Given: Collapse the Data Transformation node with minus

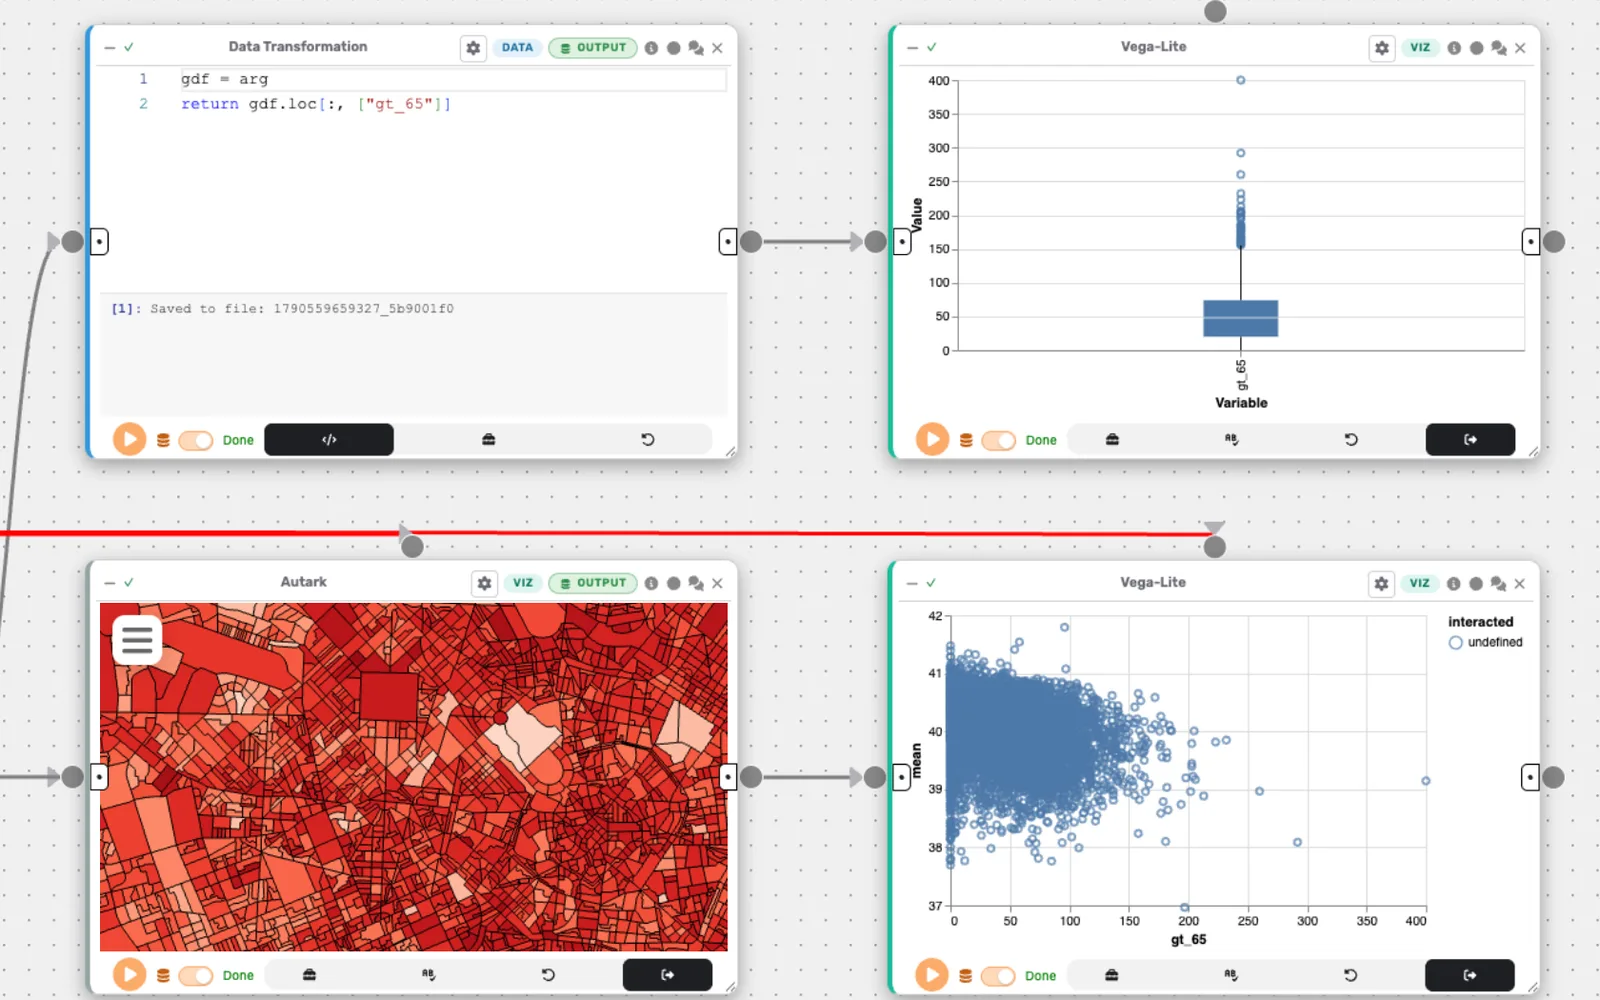Looking at the screenshot, I should (x=110, y=47).
